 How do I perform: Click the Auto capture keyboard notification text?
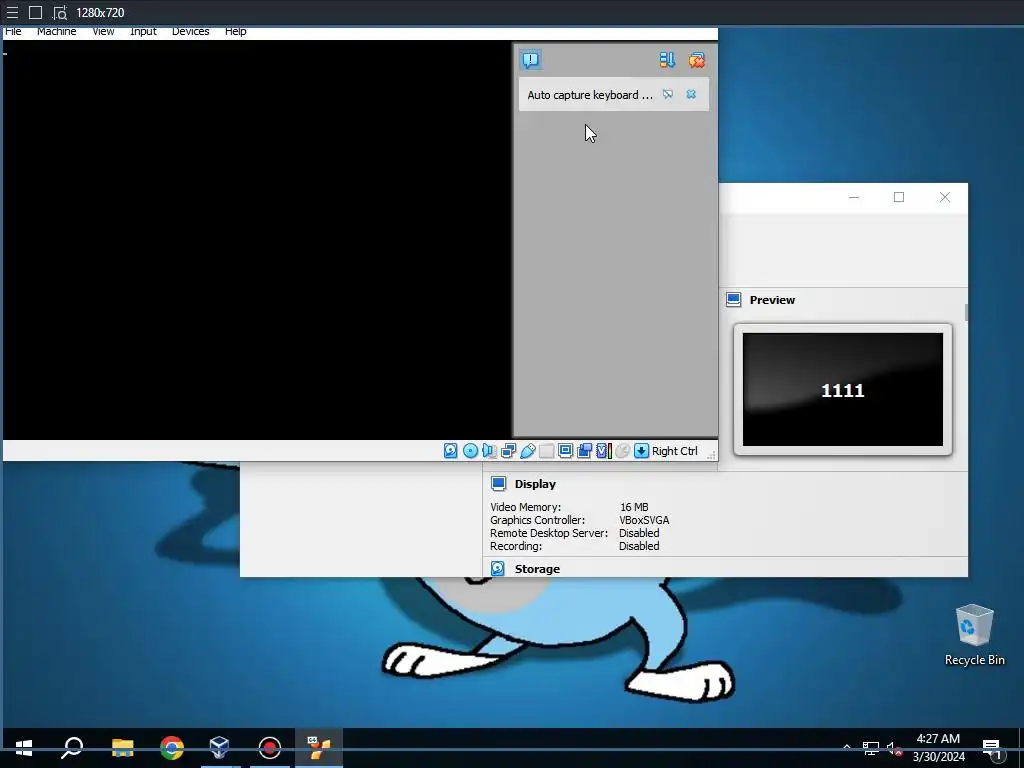(590, 95)
